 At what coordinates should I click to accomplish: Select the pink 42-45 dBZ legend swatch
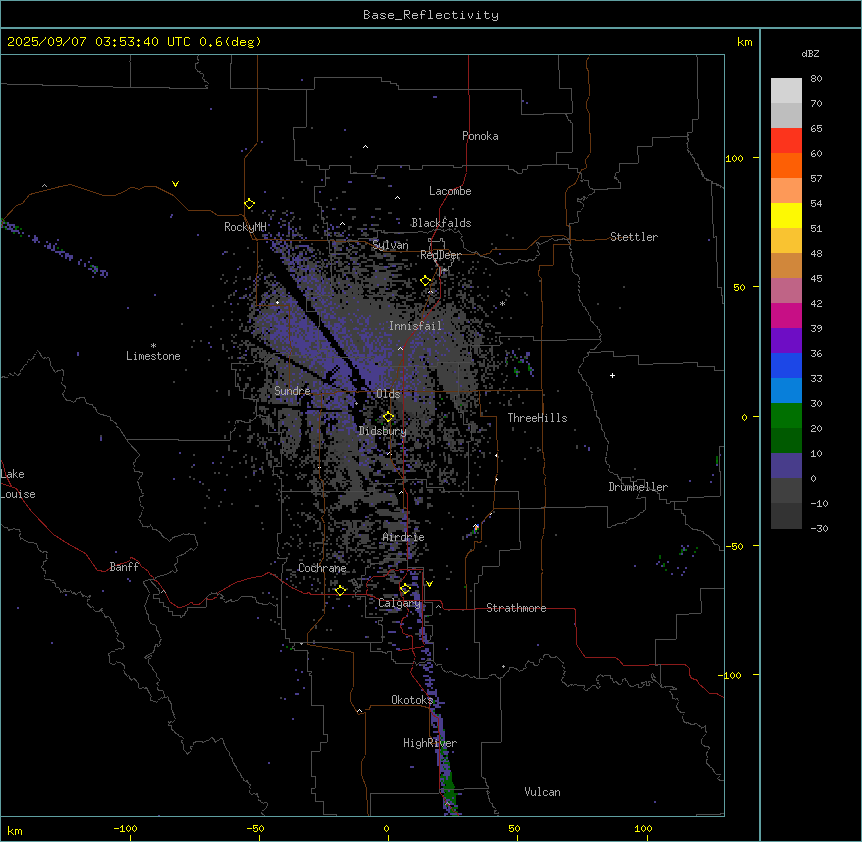tap(786, 291)
